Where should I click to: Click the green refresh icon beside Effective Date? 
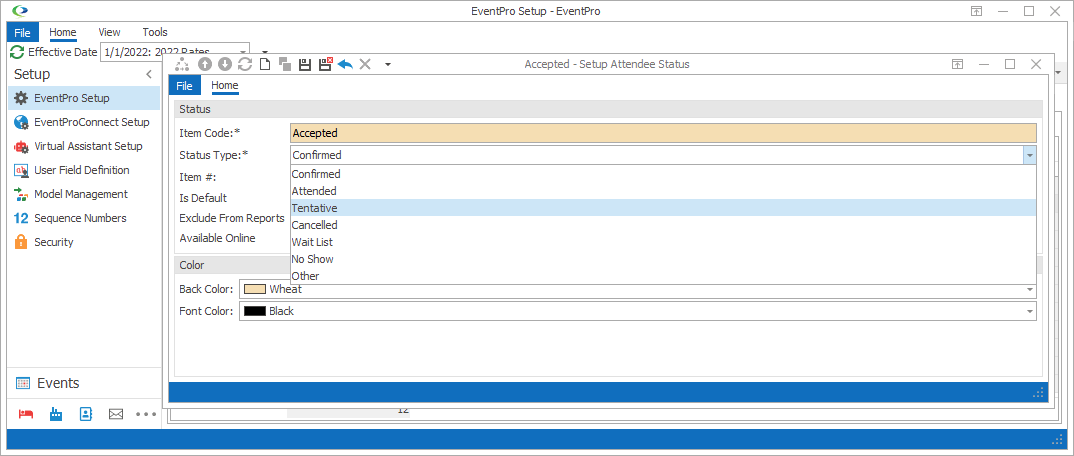pos(17,51)
